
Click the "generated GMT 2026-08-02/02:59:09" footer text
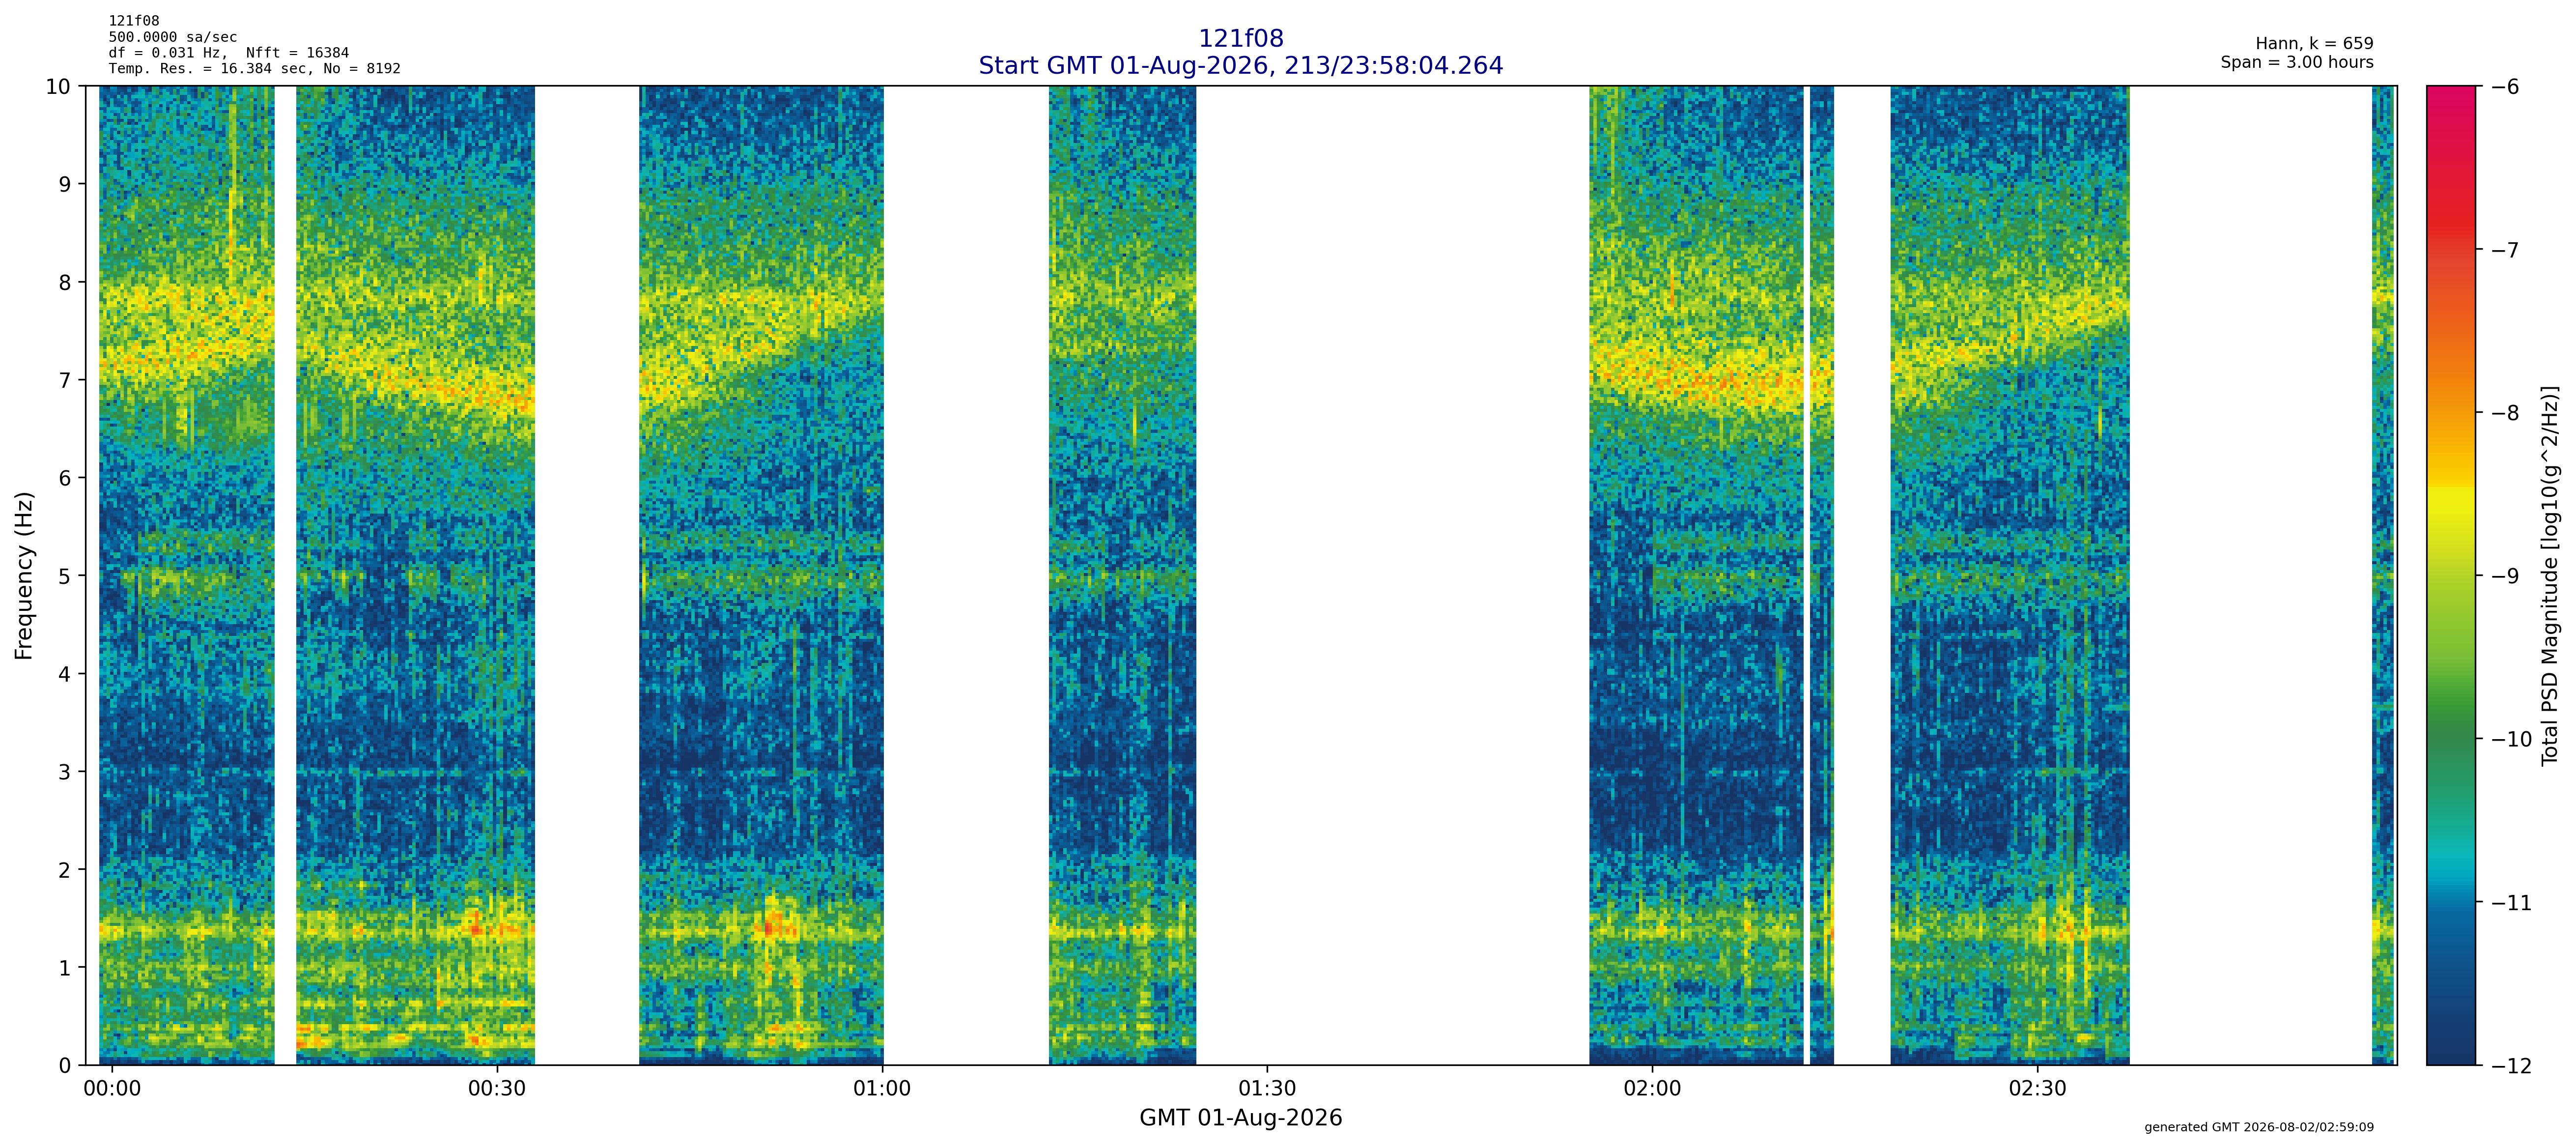tap(2259, 1127)
